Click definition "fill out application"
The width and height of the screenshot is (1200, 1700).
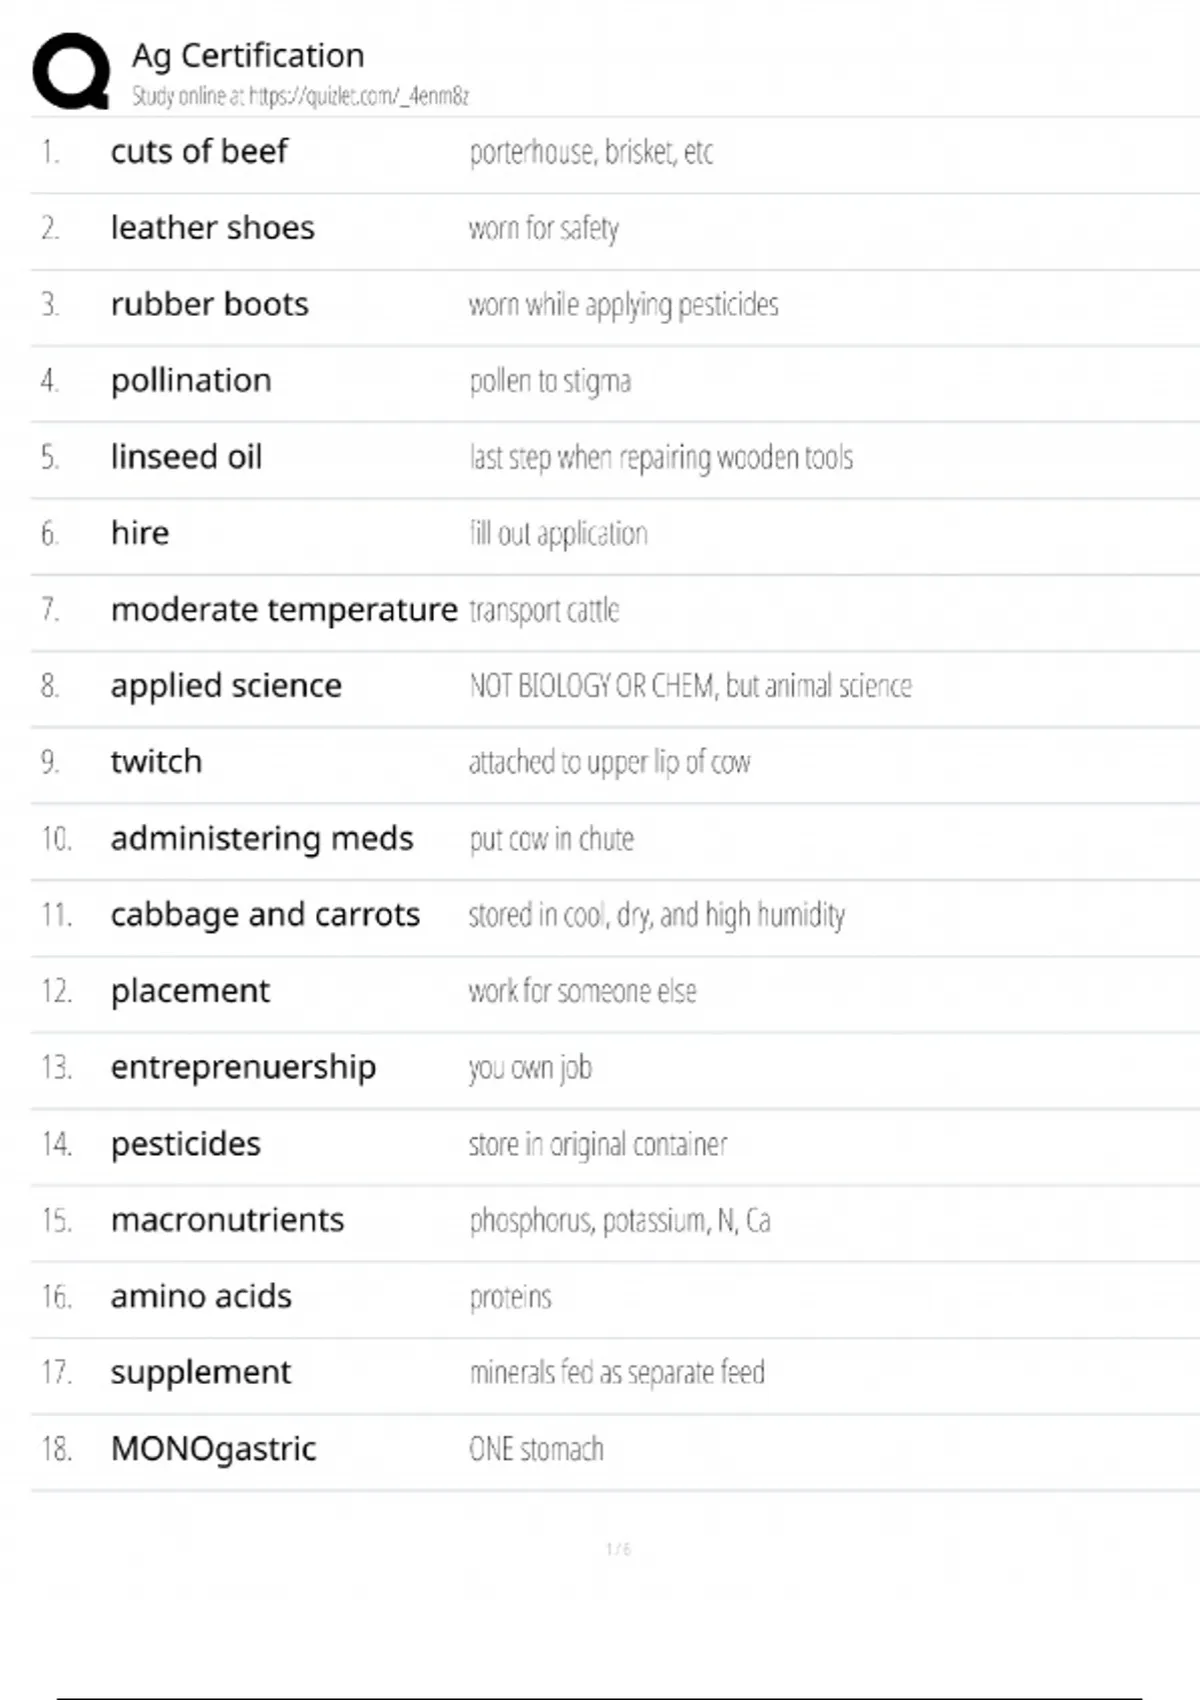pyautogui.click(x=558, y=534)
